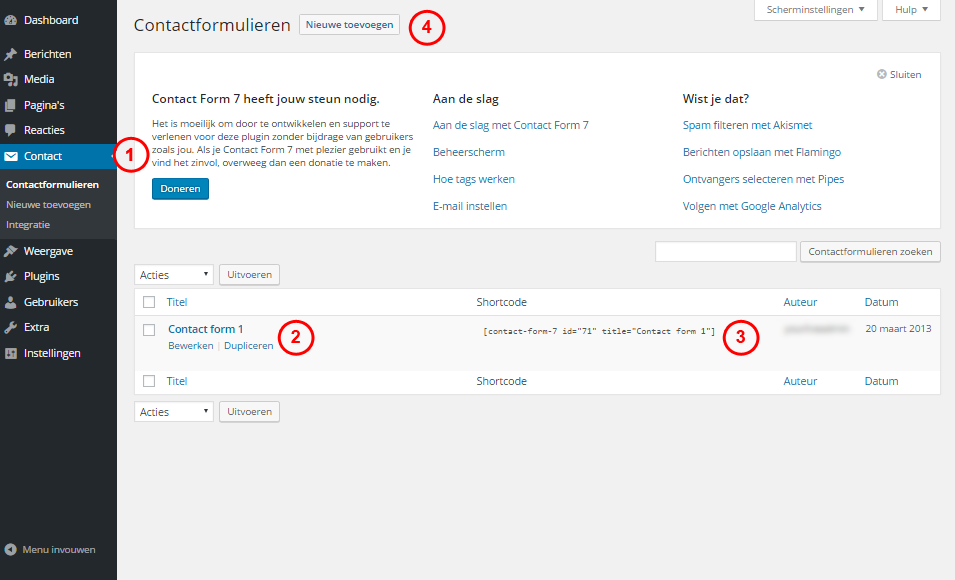
Task: Open the Media library icon
Action: [x=15, y=79]
